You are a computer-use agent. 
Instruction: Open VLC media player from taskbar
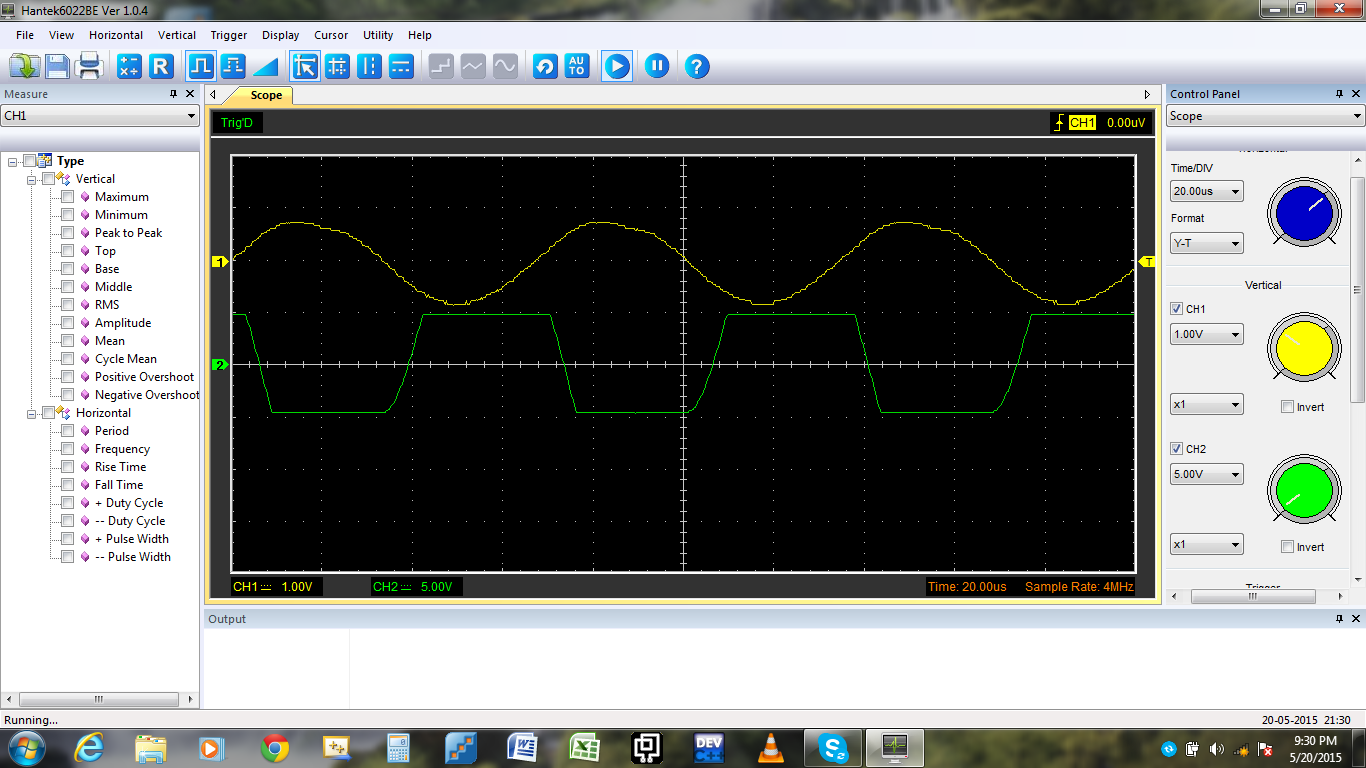tap(771, 747)
